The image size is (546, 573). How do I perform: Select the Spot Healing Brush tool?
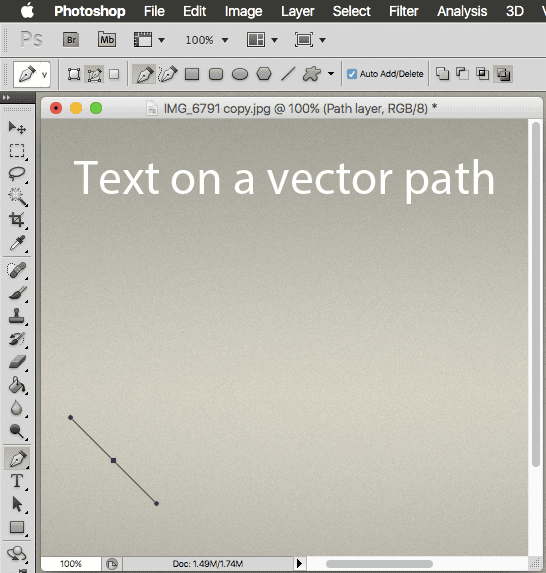point(17,270)
